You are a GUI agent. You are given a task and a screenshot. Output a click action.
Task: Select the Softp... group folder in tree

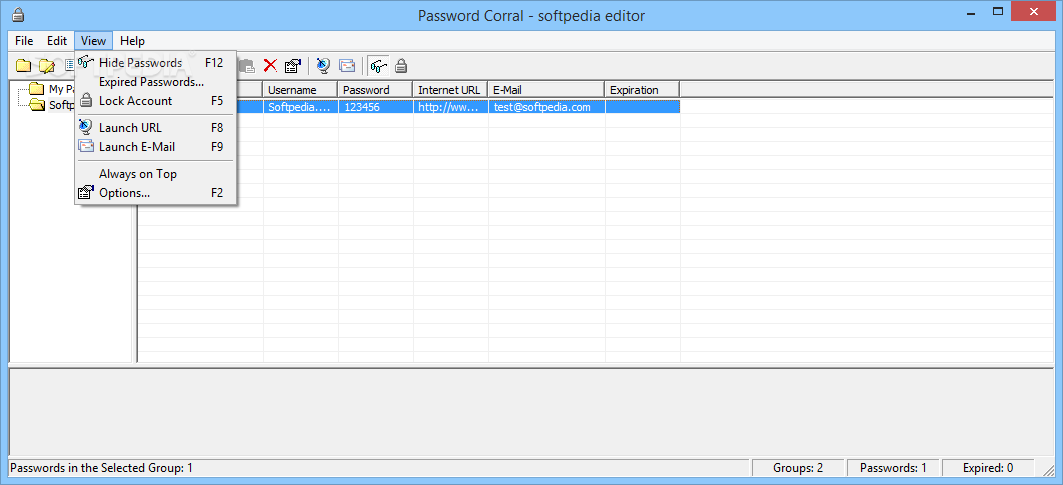[x=52, y=105]
